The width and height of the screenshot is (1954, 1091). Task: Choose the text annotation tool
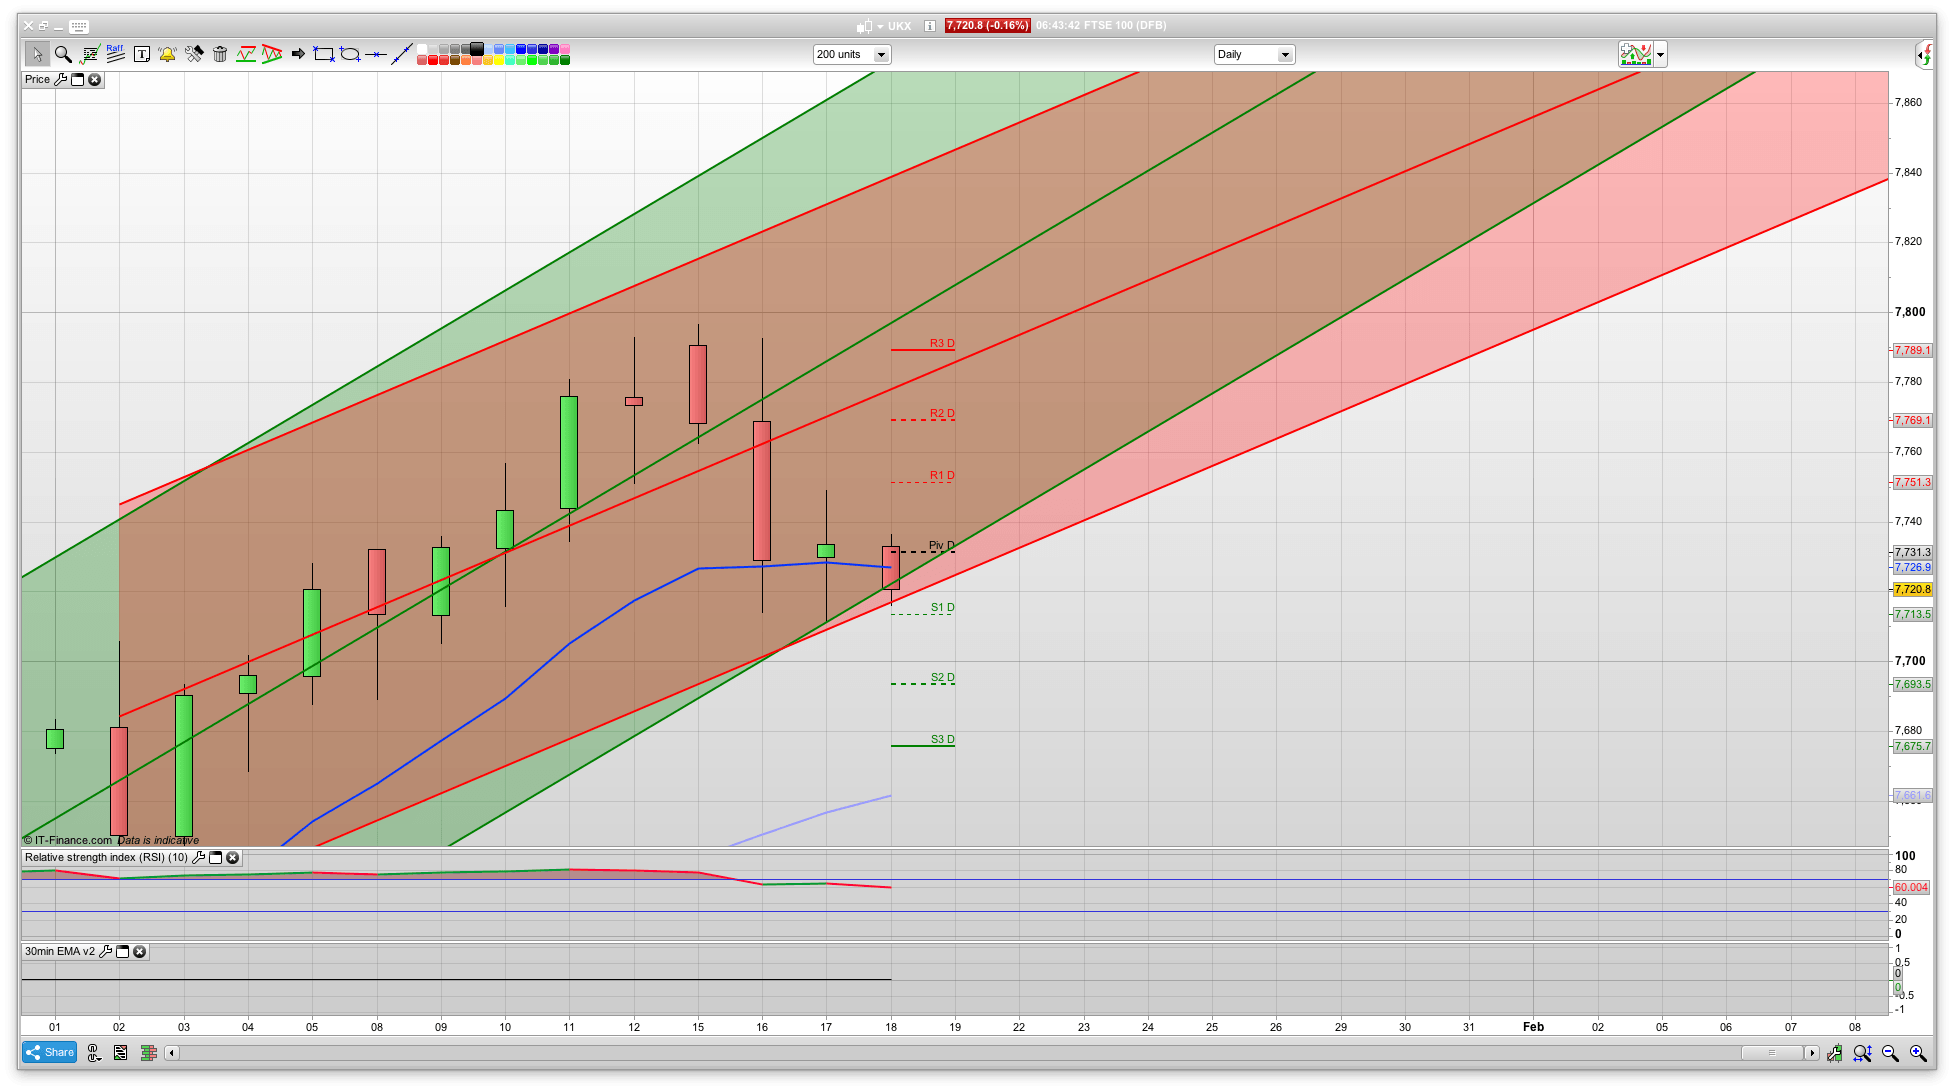141,54
